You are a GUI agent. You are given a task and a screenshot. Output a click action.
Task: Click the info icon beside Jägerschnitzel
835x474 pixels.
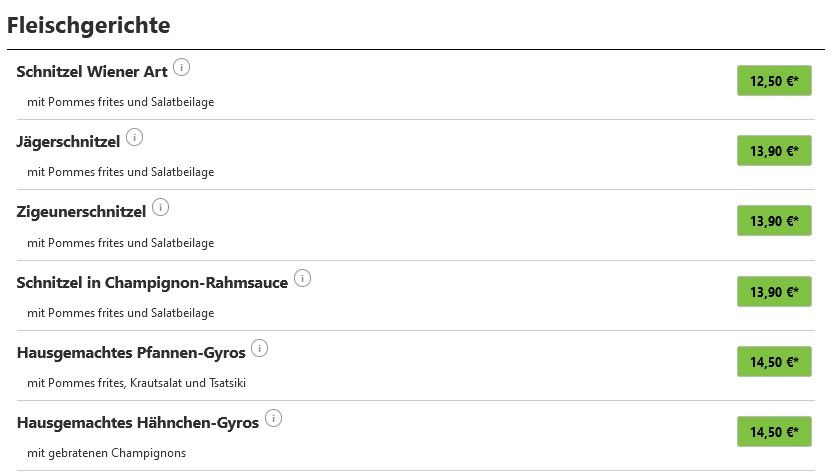click(x=134, y=137)
